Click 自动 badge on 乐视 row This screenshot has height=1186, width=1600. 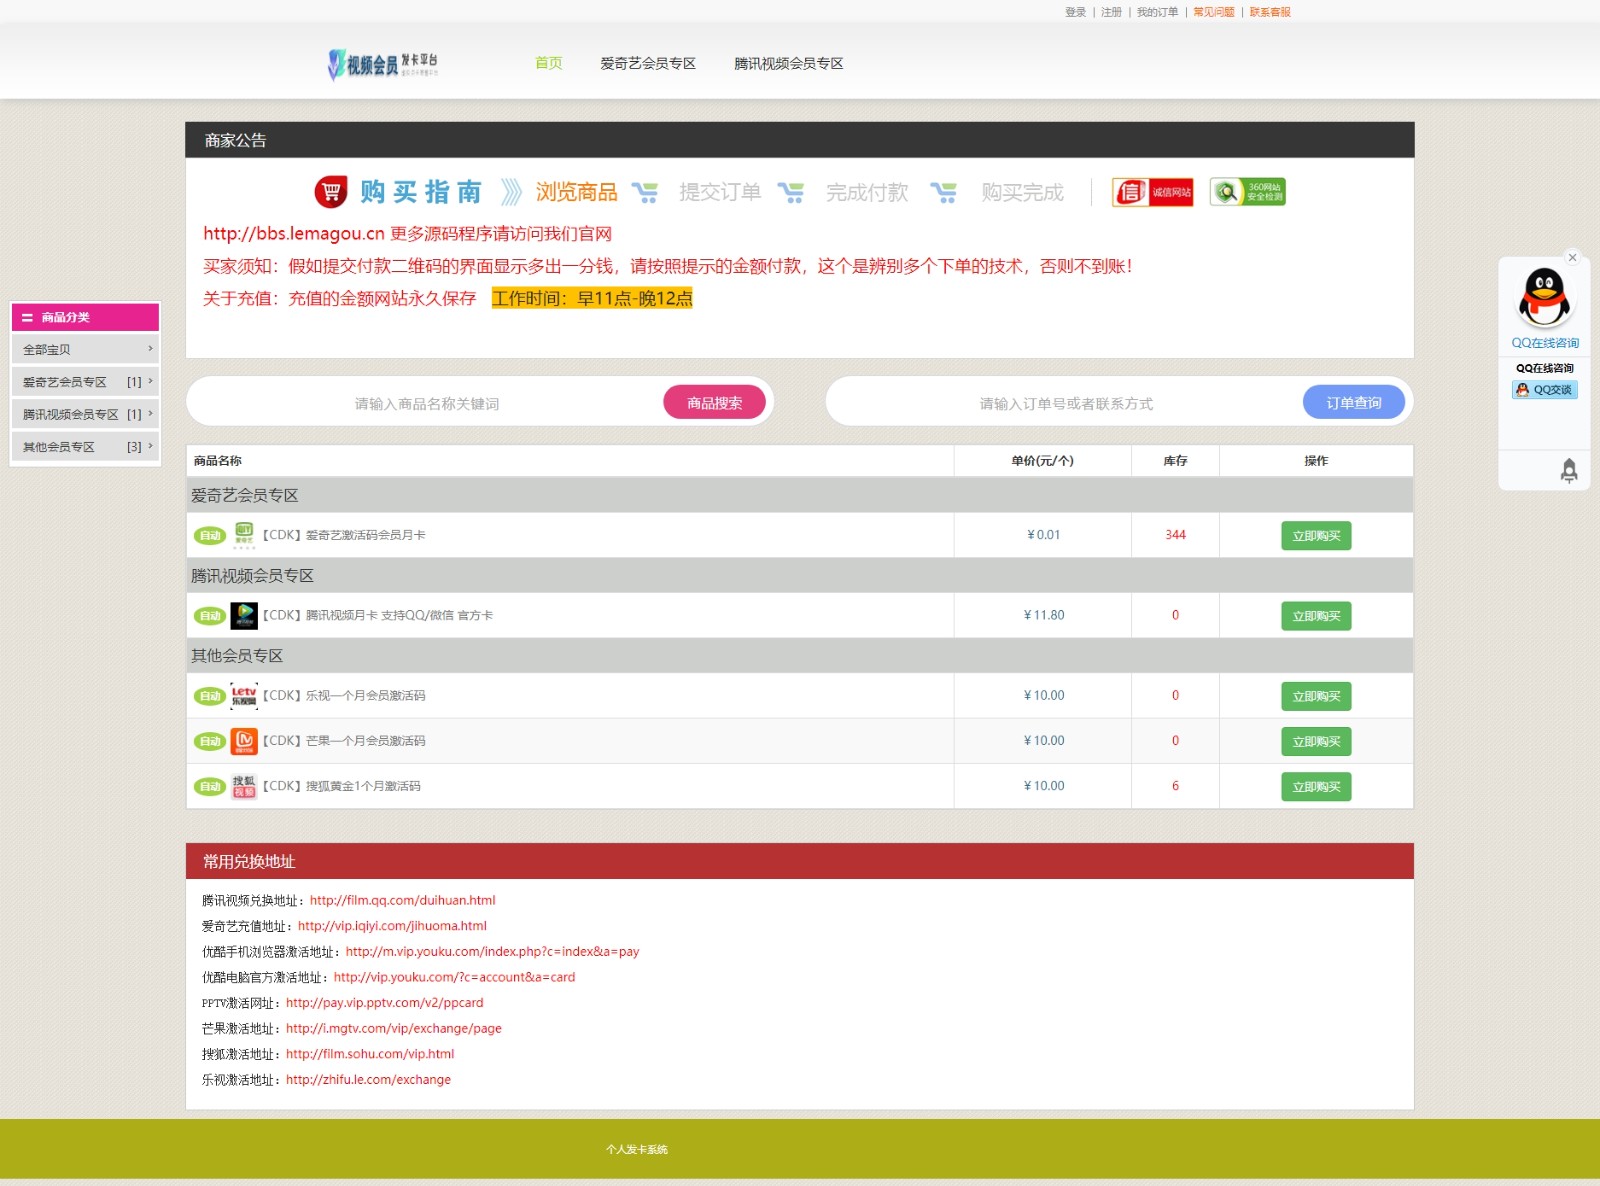[210, 696]
